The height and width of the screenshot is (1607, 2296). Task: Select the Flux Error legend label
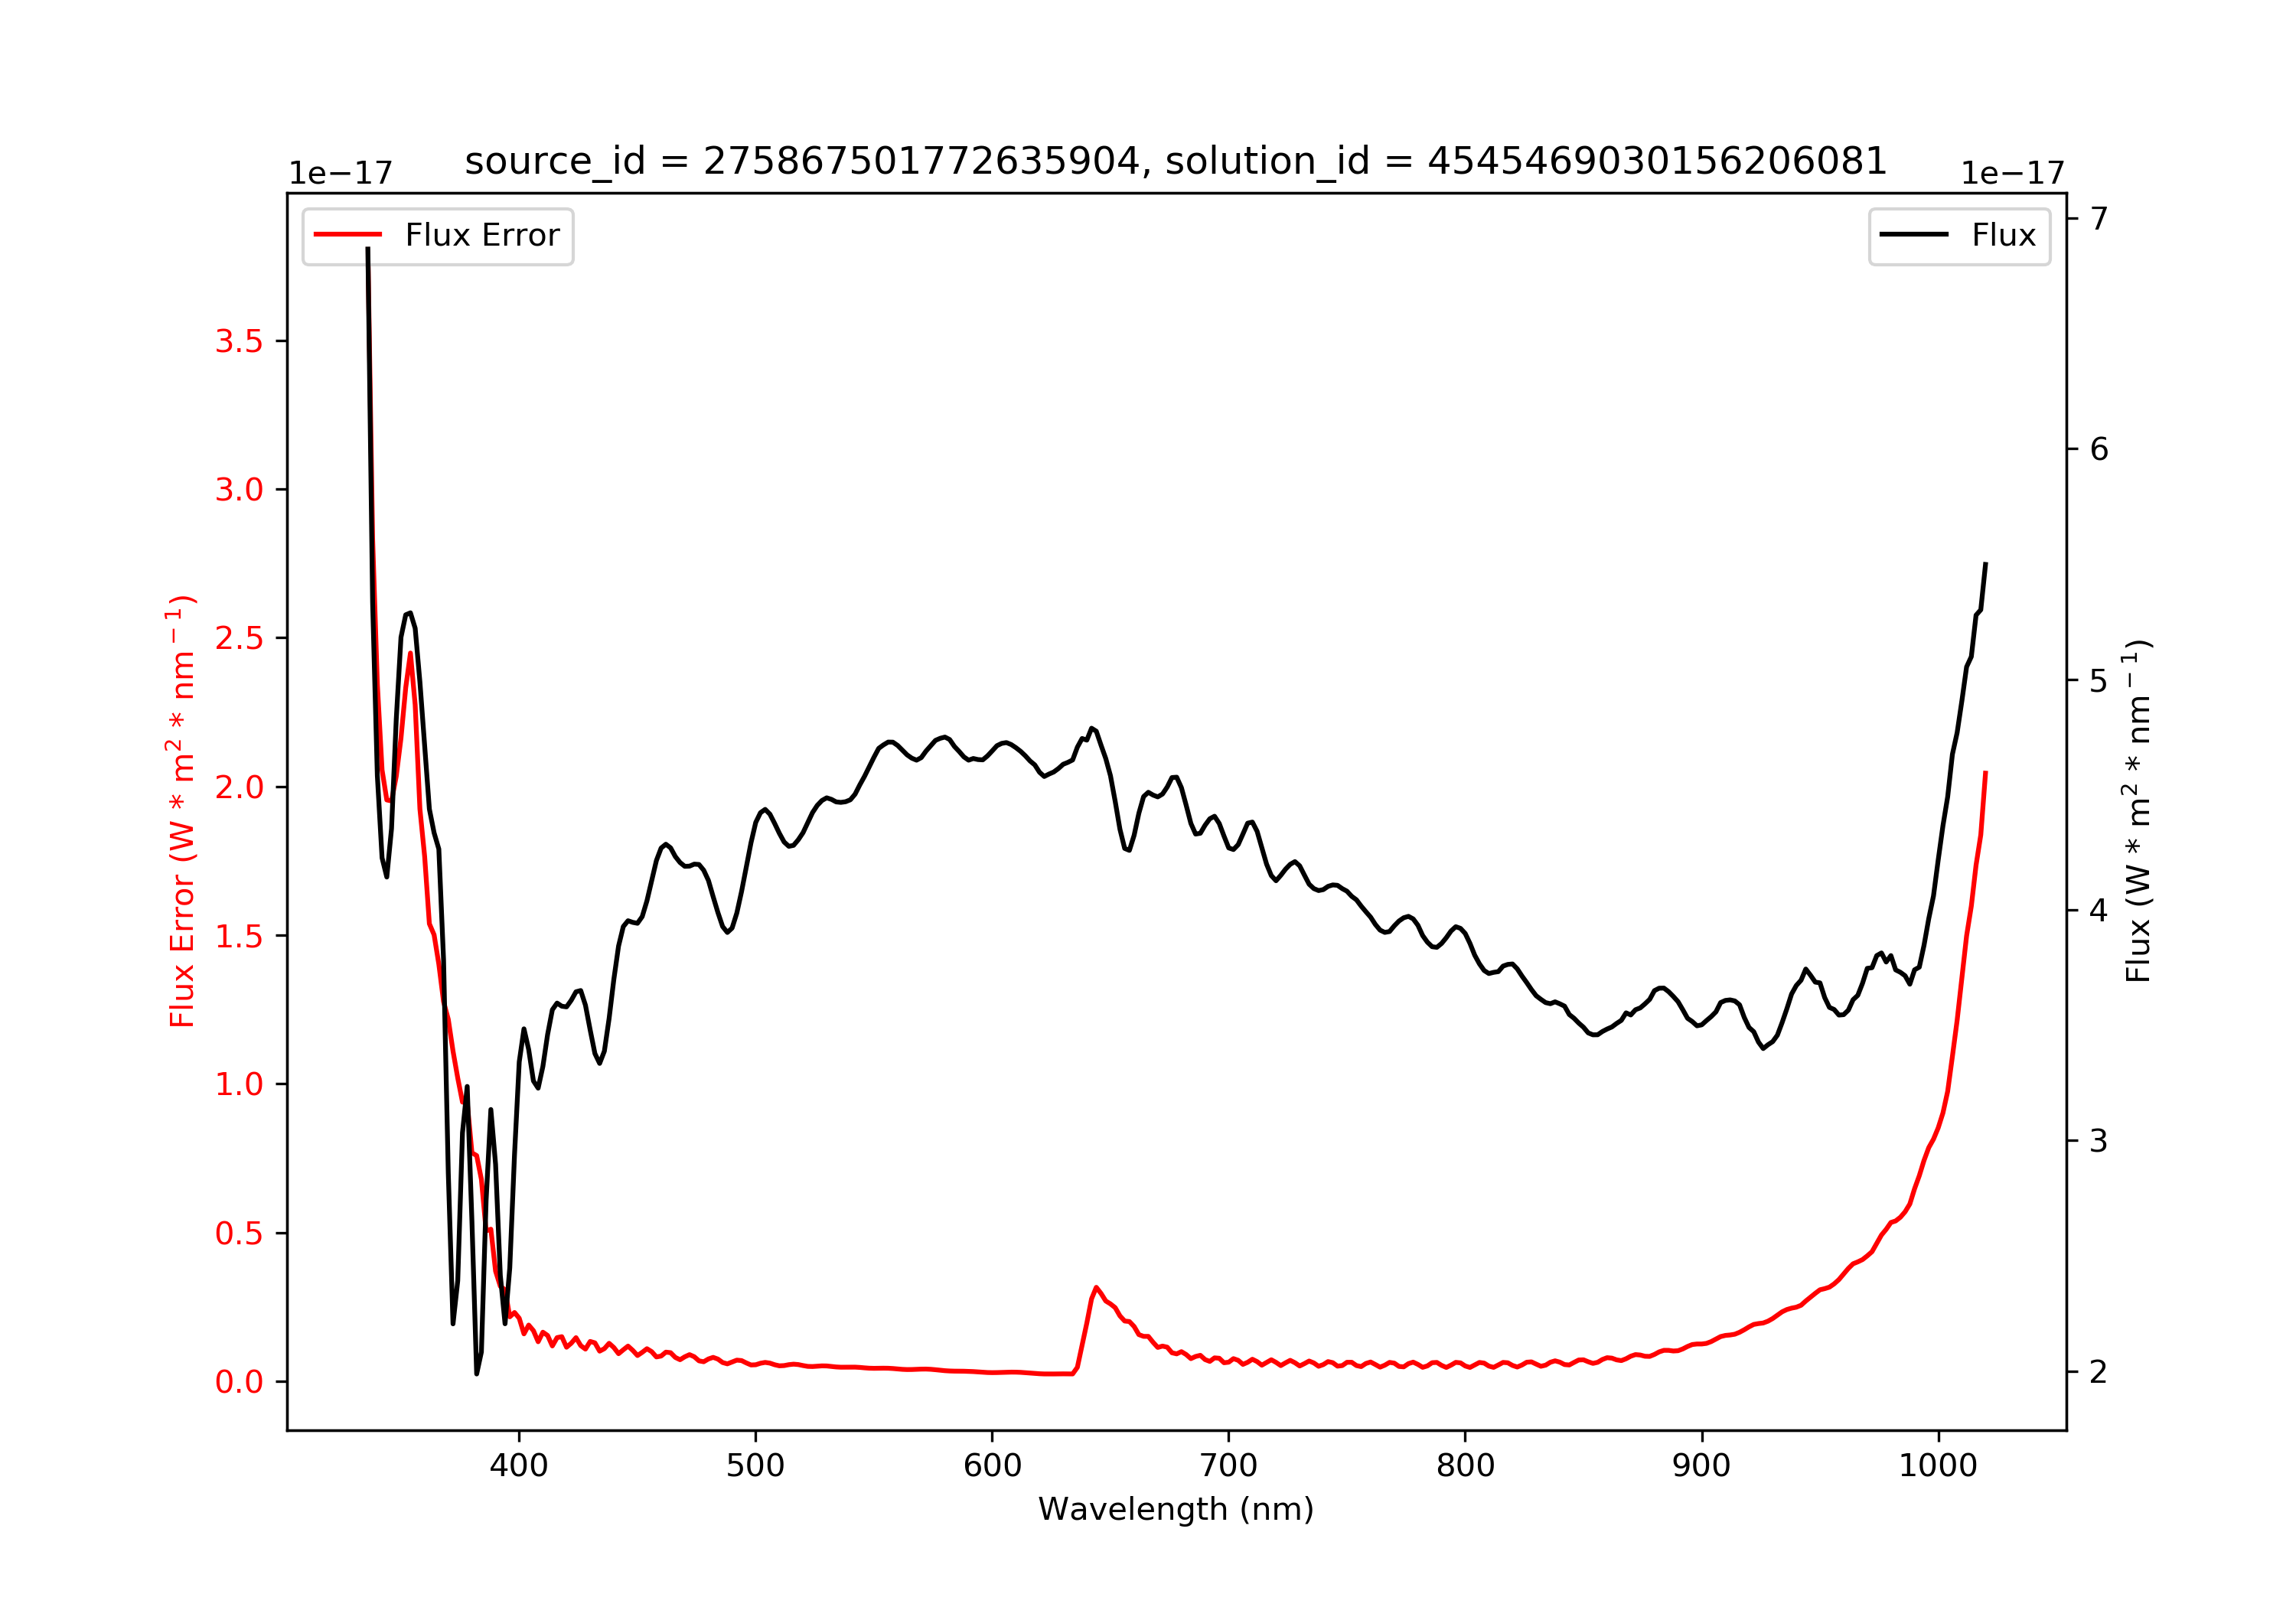click(482, 235)
